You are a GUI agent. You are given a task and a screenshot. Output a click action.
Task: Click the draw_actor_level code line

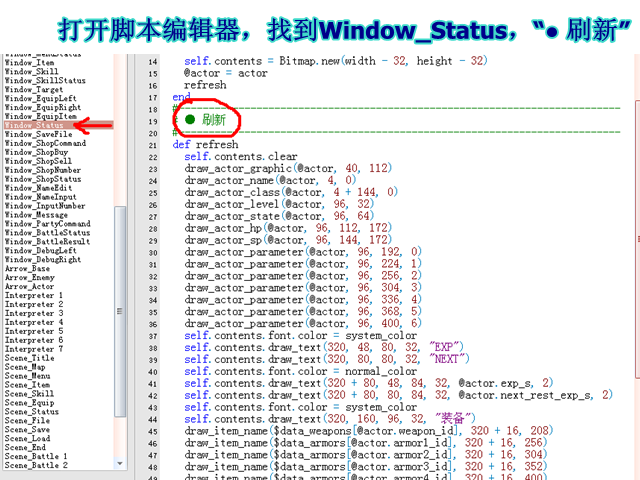pyautogui.click(x=279, y=204)
